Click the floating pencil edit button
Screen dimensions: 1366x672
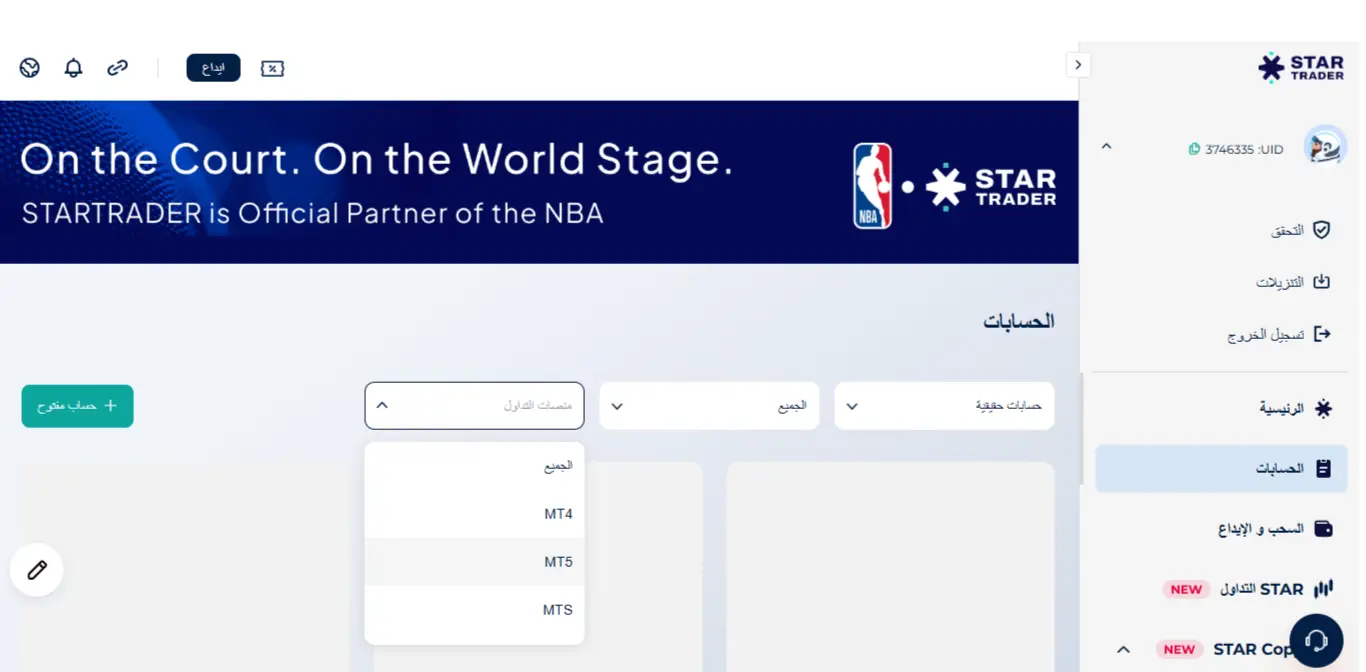(x=37, y=570)
